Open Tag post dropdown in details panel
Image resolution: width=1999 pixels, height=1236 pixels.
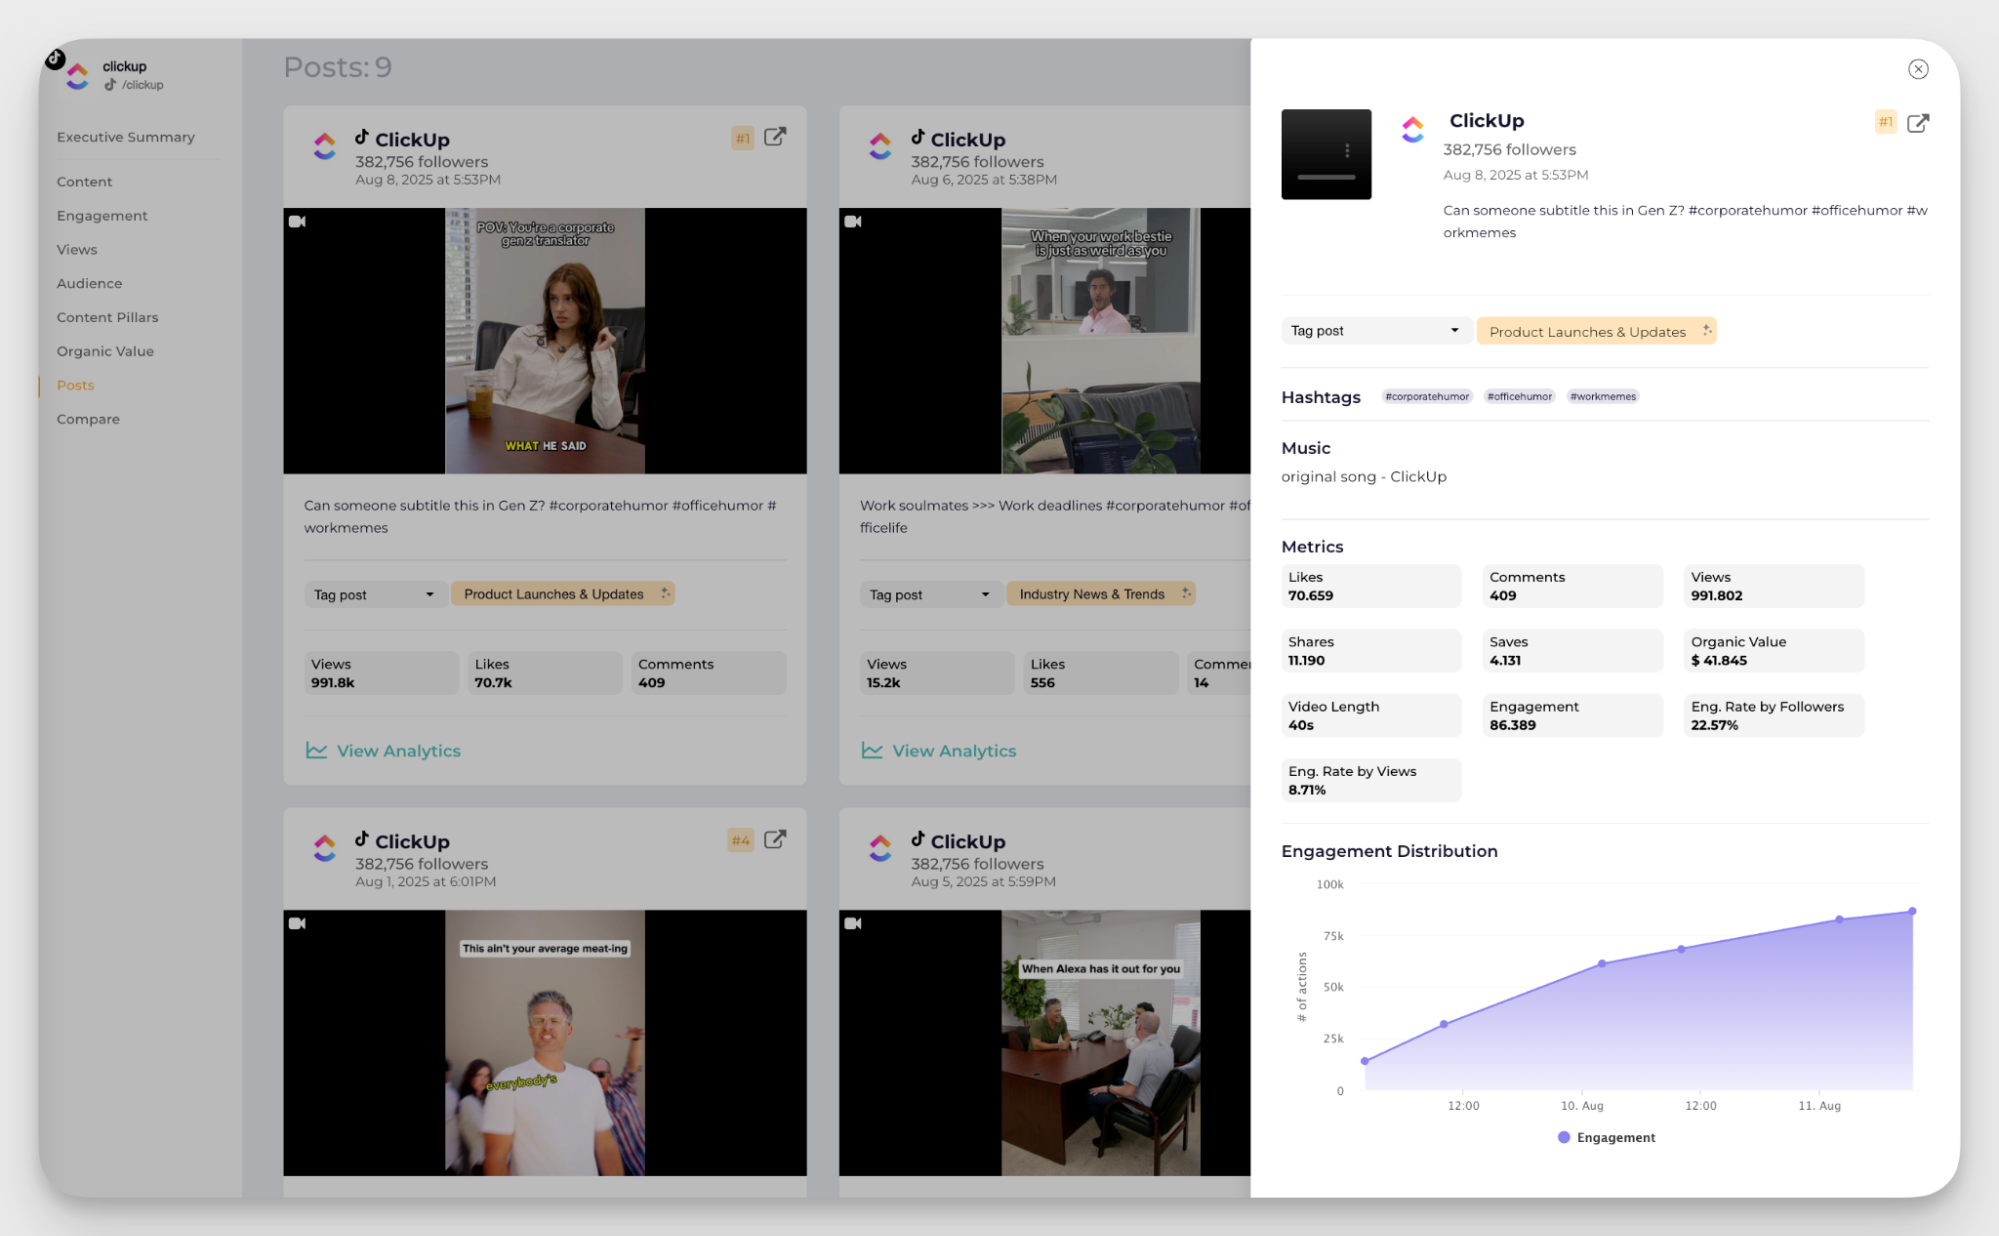tap(1374, 331)
